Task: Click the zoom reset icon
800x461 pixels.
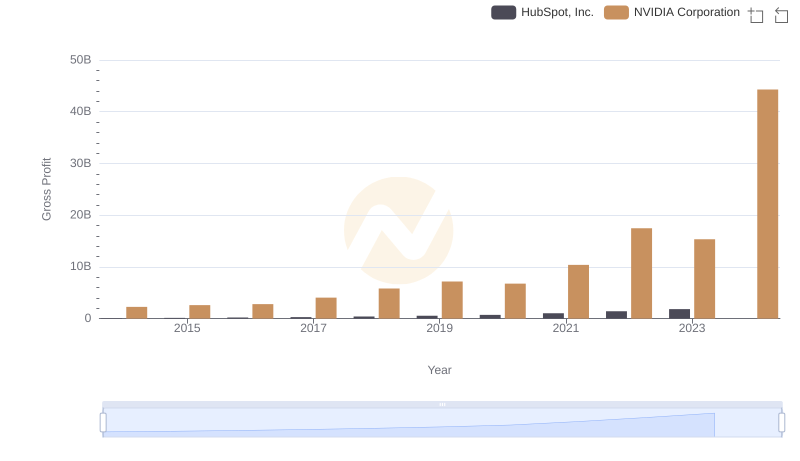Action: pos(781,15)
